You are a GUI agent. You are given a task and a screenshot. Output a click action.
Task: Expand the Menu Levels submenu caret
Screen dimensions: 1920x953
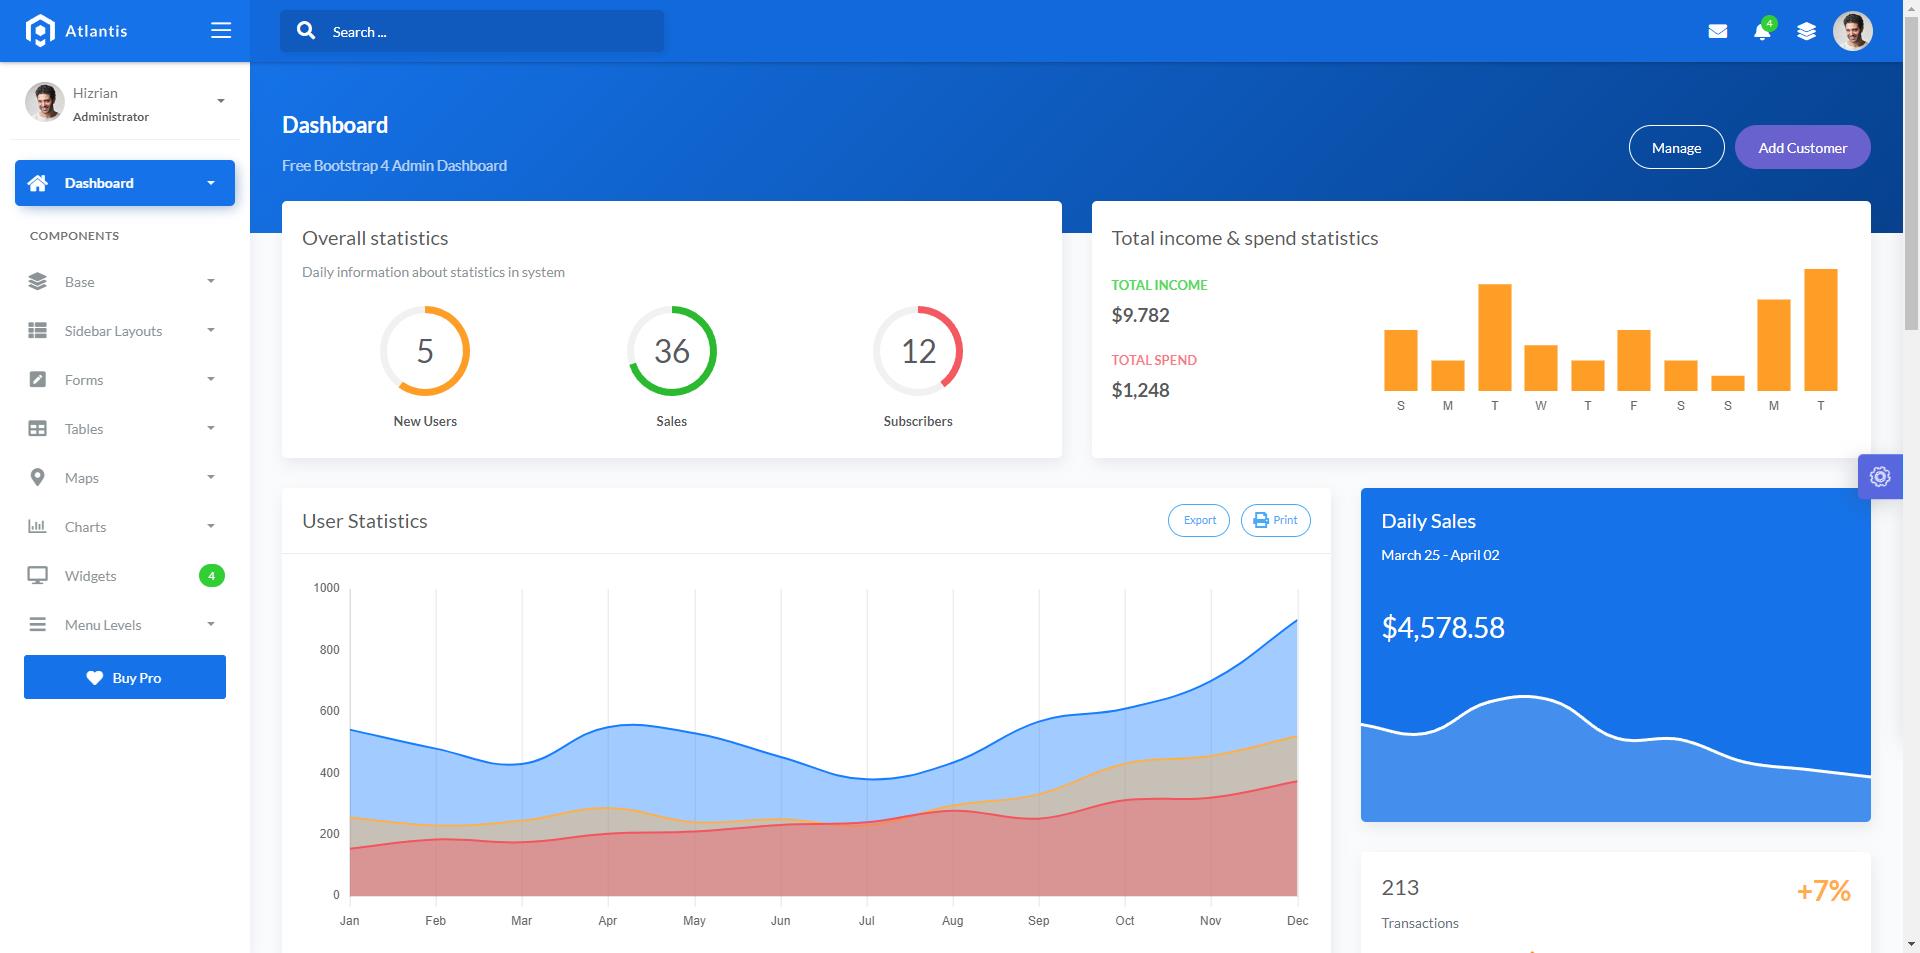point(210,624)
